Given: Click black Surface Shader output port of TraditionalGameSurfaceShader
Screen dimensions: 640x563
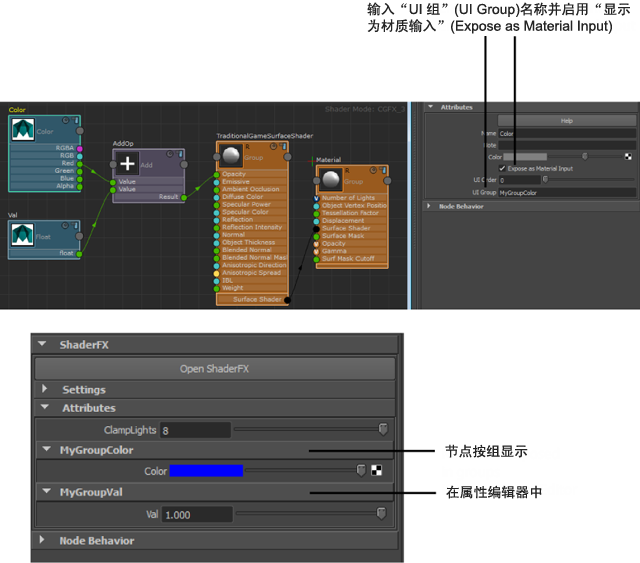Looking at the screenshot, I should tap(287, 300).
